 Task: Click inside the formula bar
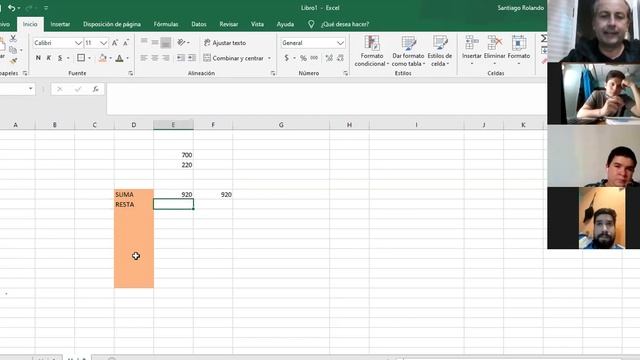point(327,98)
